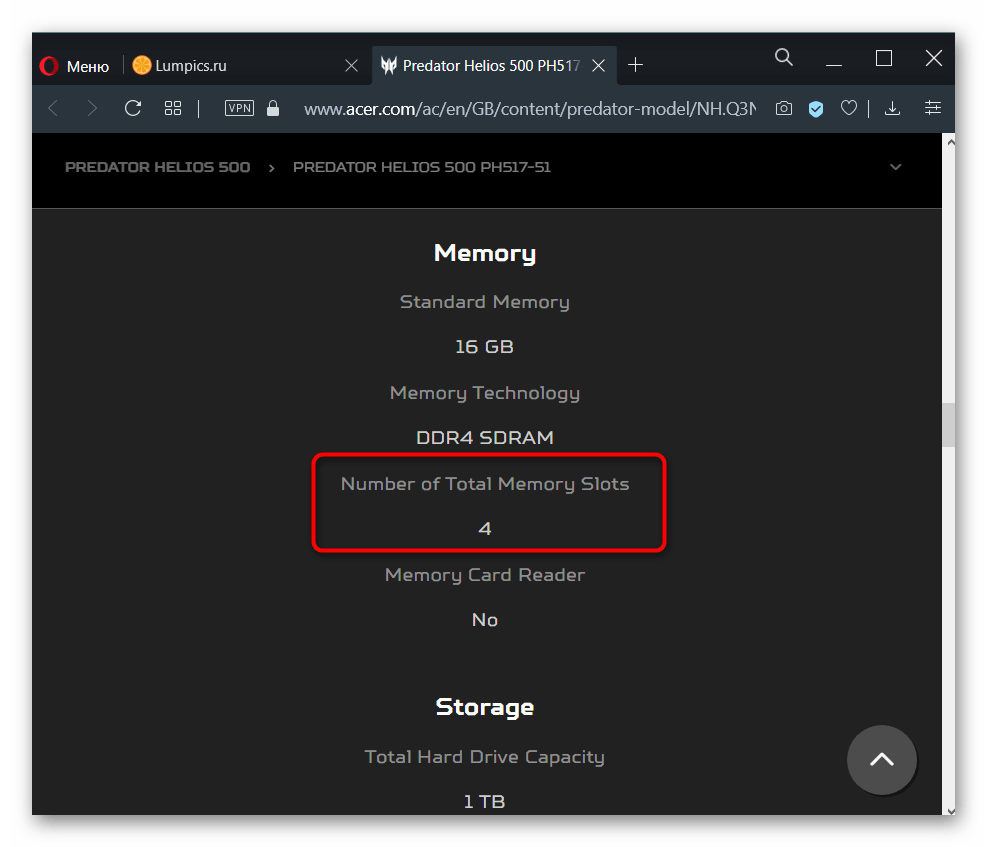Close the Predator Helios 500 tab

[x=598, y=66]
